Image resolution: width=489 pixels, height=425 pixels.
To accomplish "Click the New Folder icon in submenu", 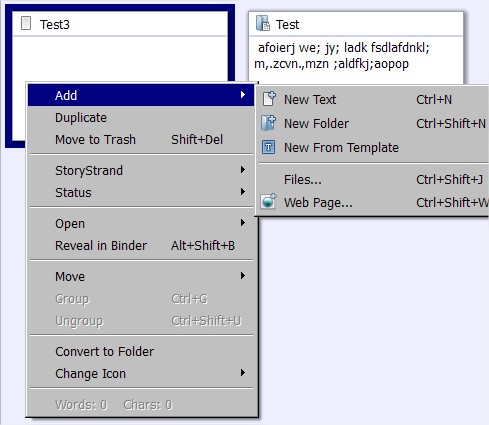I will point(269,123).
